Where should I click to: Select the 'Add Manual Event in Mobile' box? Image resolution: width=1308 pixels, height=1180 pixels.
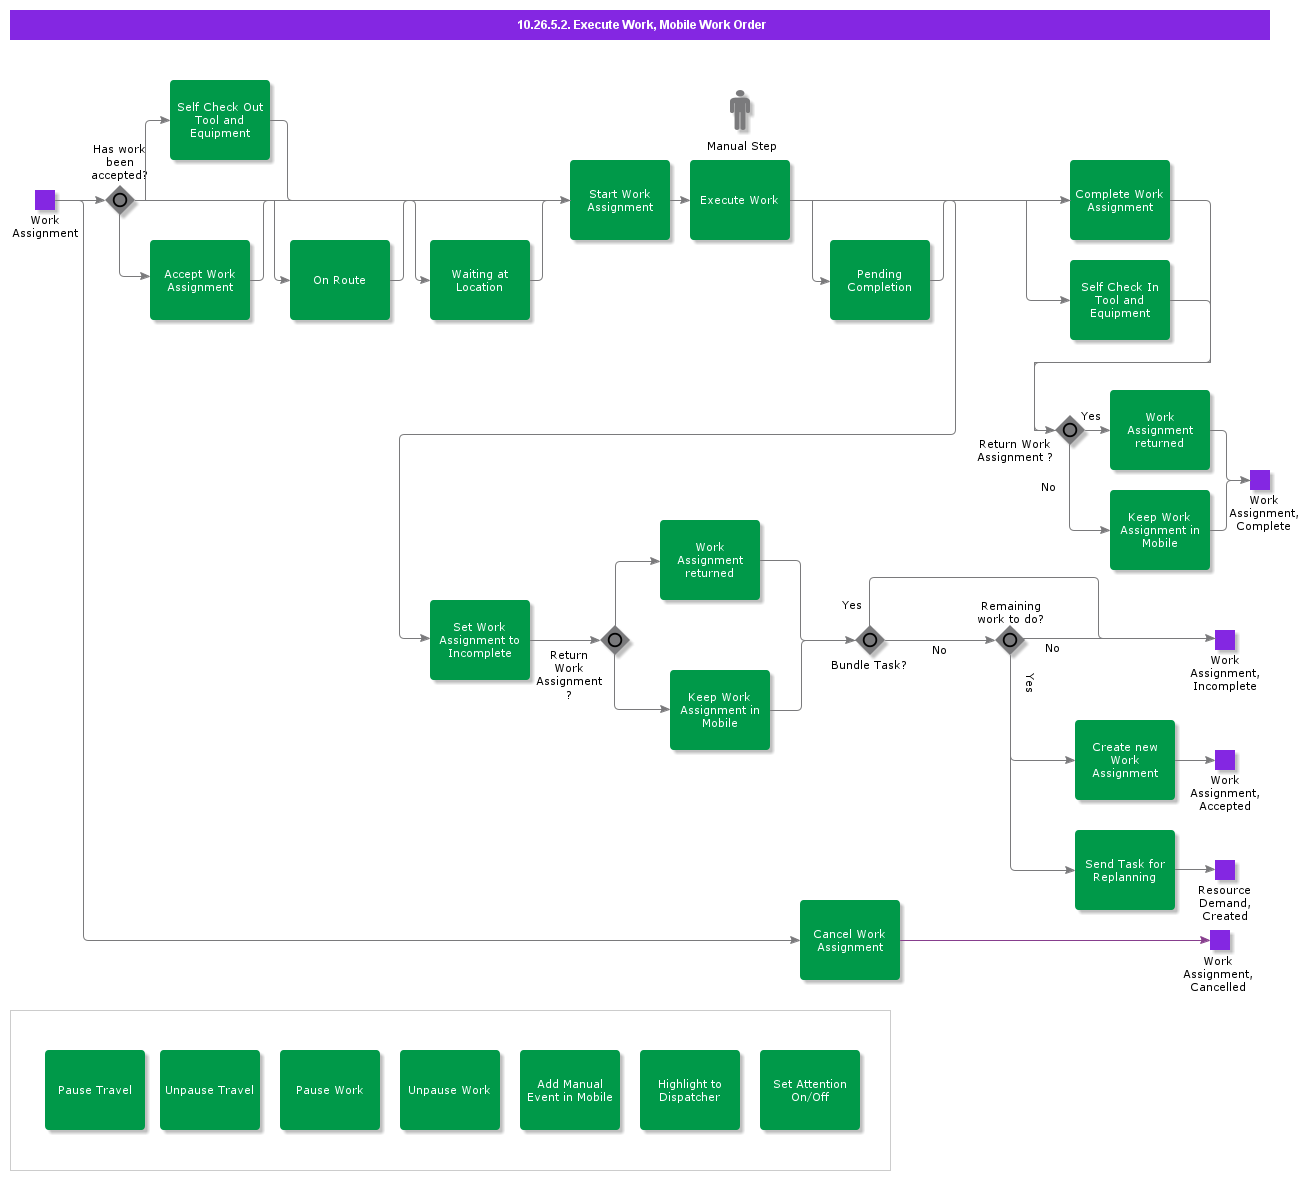(x=570, y=1090)
